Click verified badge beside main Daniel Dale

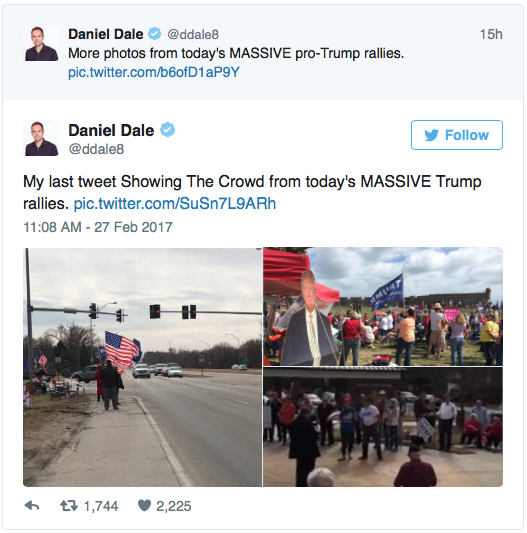pos(168,130)
